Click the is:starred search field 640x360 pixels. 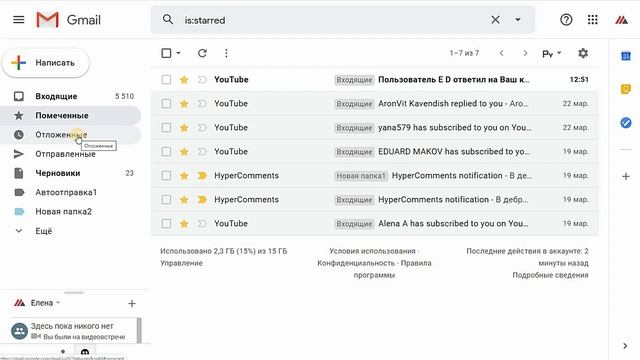point(335,20)
